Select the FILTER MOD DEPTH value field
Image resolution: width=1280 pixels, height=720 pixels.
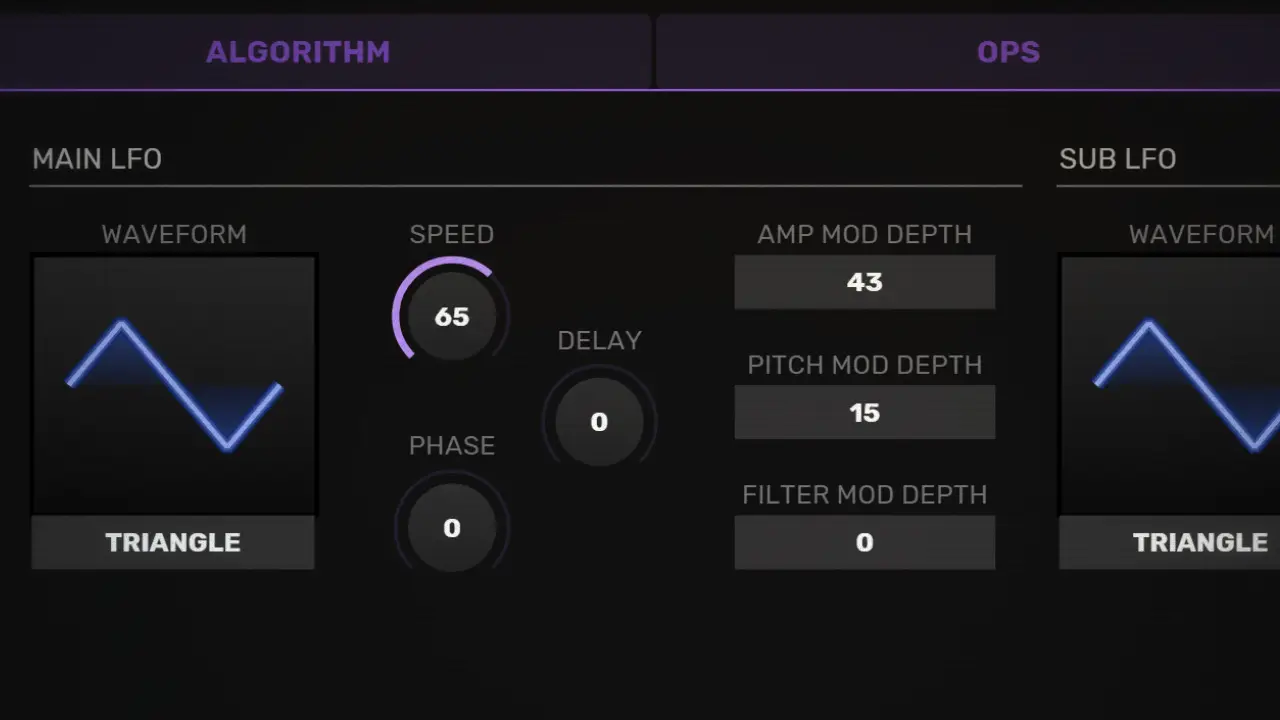pos(865,542)
